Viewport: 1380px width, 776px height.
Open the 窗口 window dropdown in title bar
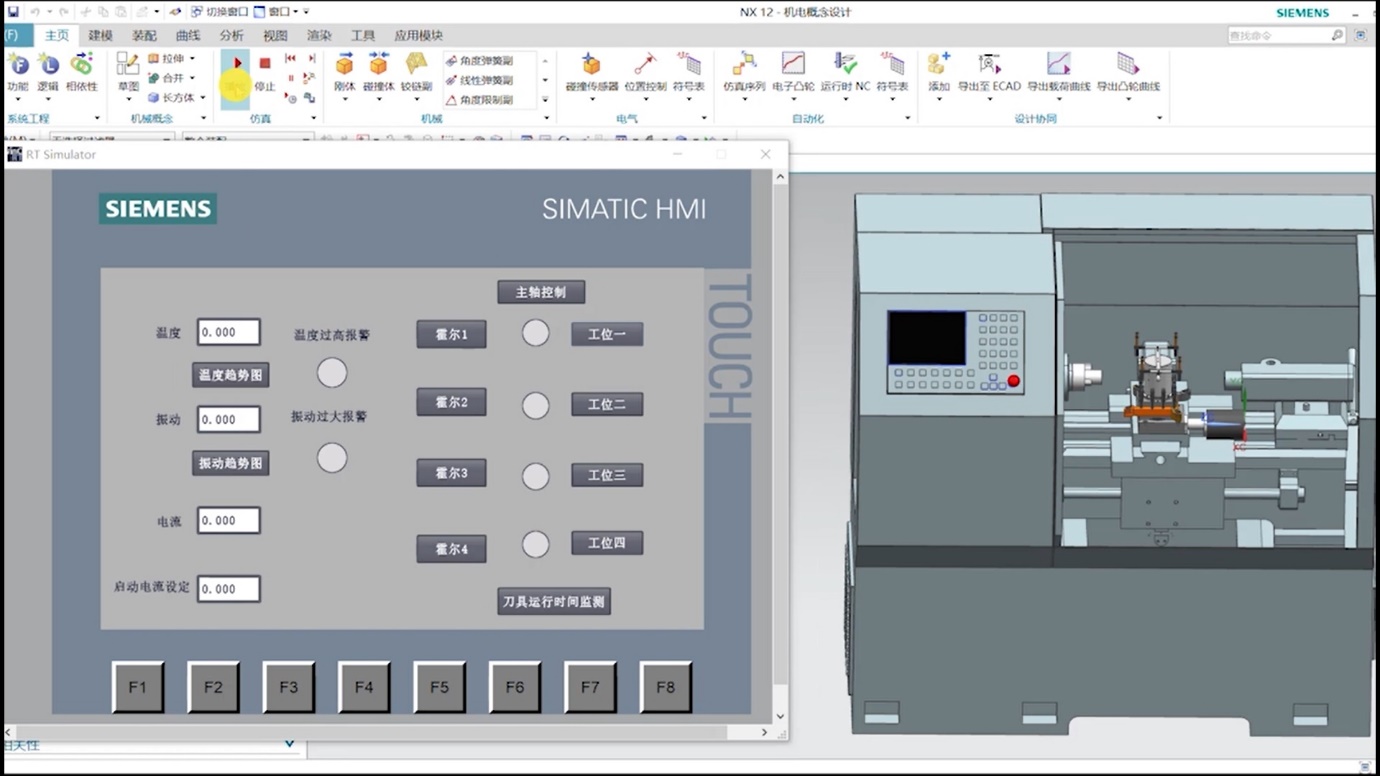(293, 12)
